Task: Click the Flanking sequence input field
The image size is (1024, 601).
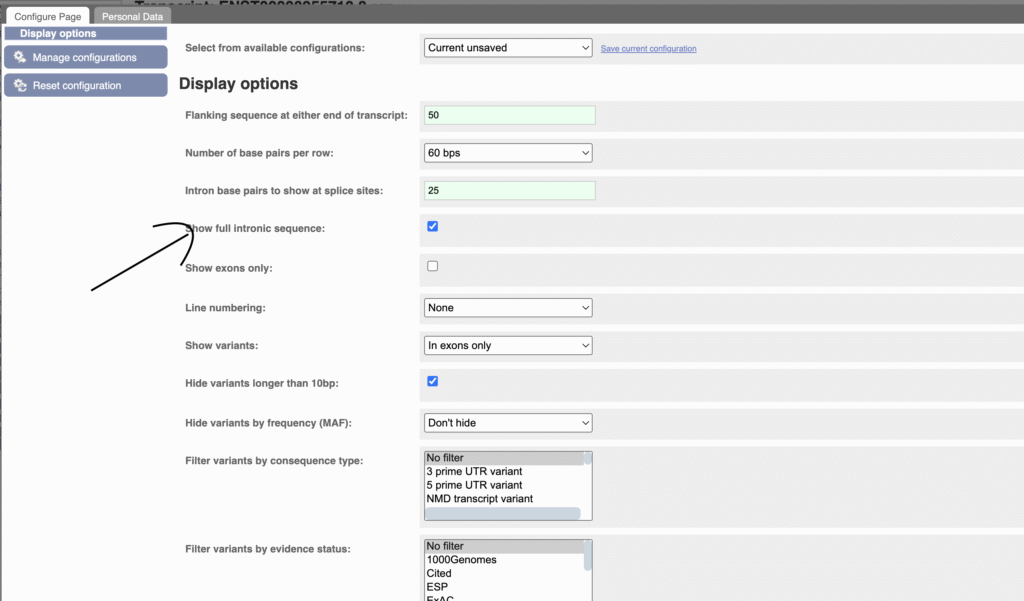Action: point(509,115)
